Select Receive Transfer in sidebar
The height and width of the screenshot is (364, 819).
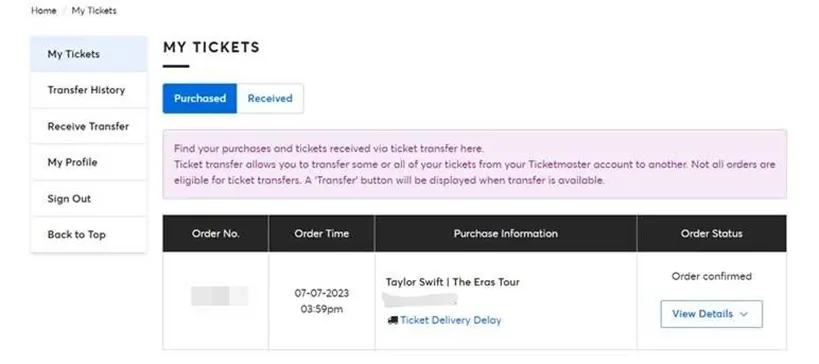pos(89,126)
